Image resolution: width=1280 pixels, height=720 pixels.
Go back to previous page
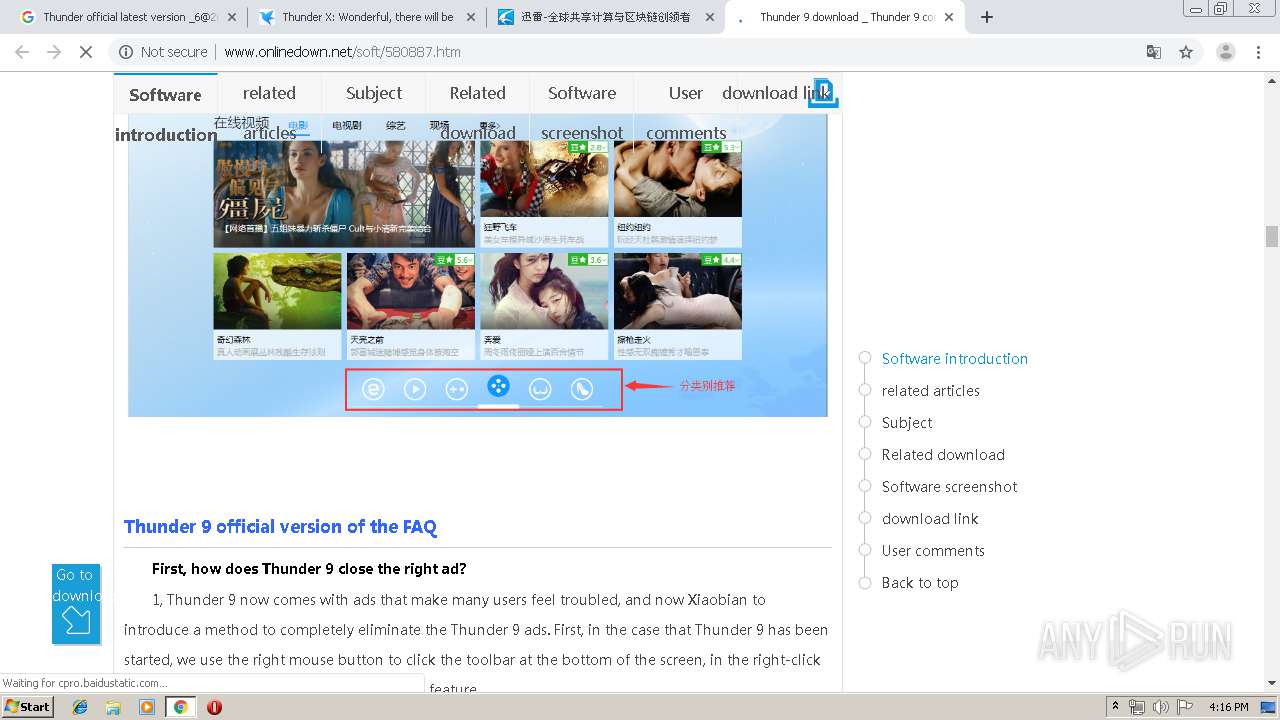coord(22,52)
